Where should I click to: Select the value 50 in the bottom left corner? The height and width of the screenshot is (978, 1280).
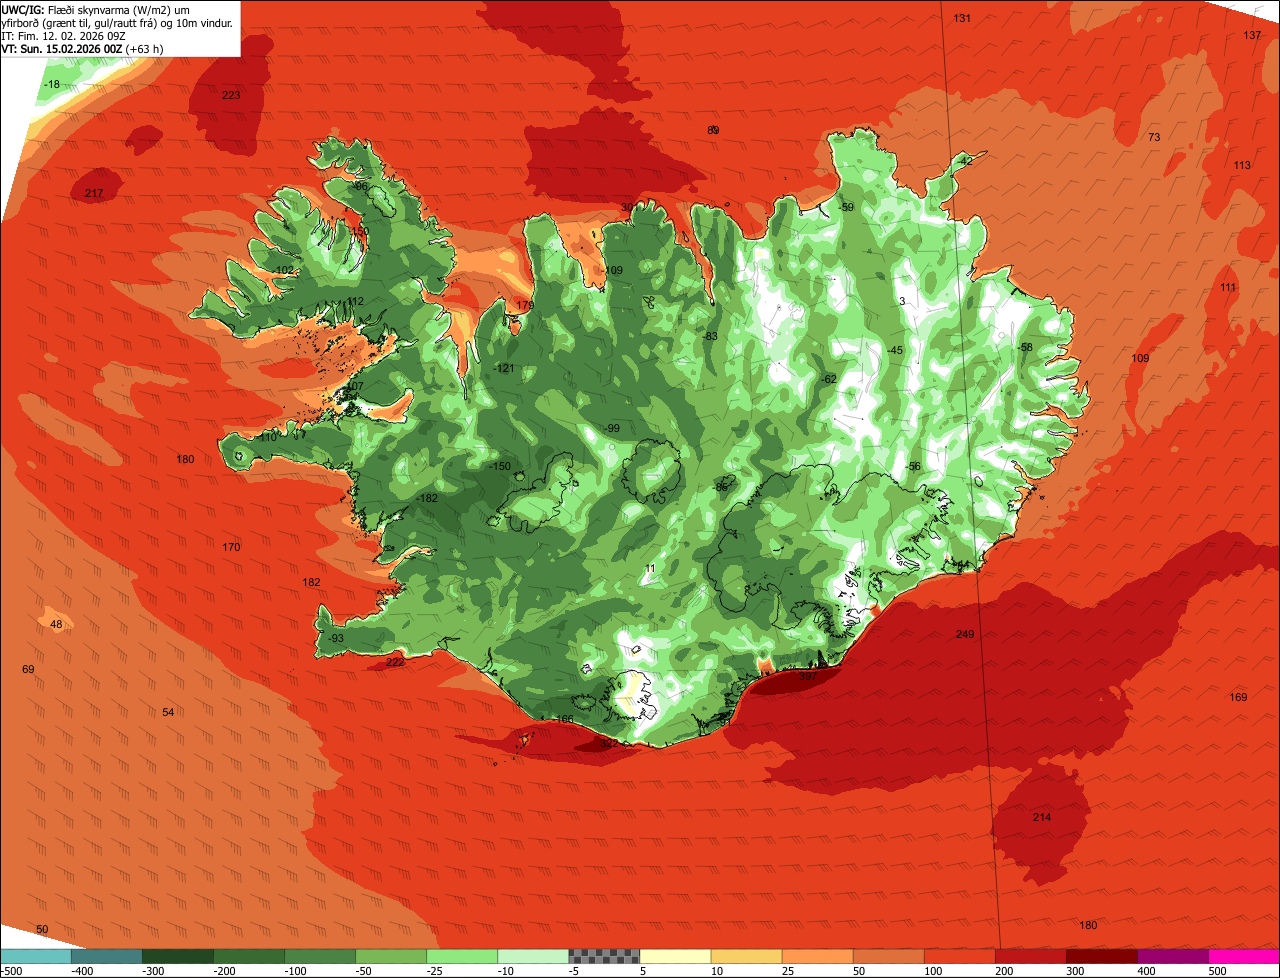click(42, 929)
